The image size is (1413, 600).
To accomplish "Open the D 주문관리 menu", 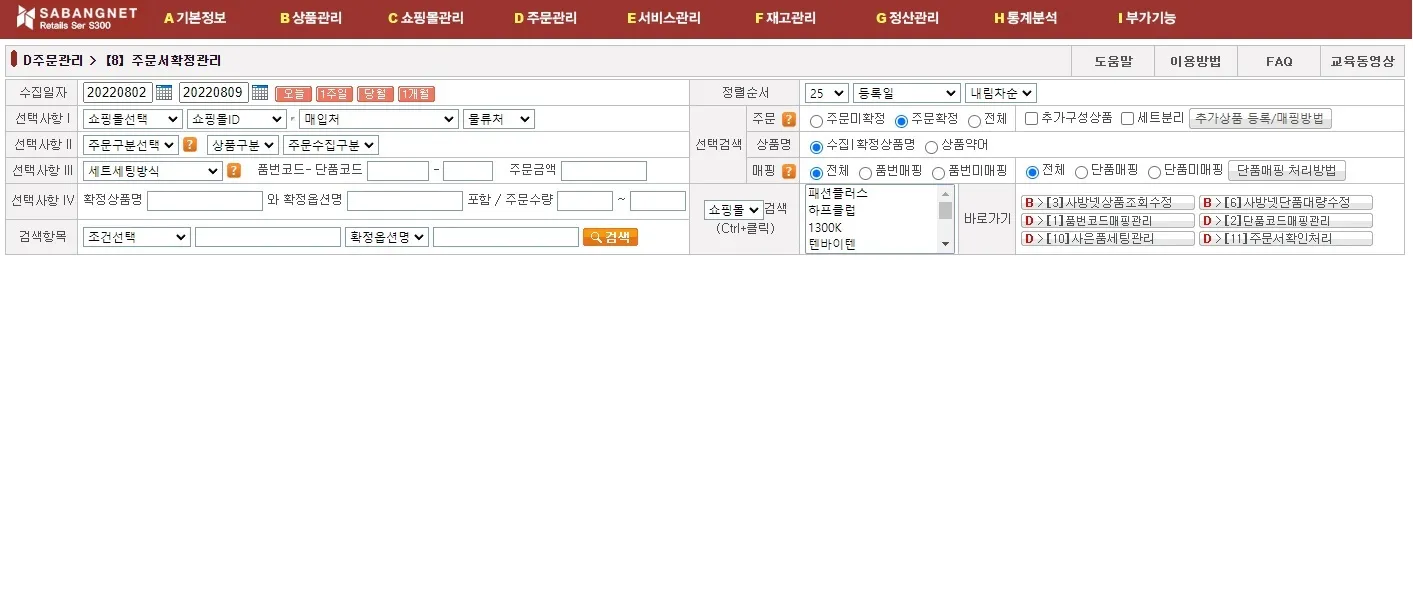I will [545, 18].
